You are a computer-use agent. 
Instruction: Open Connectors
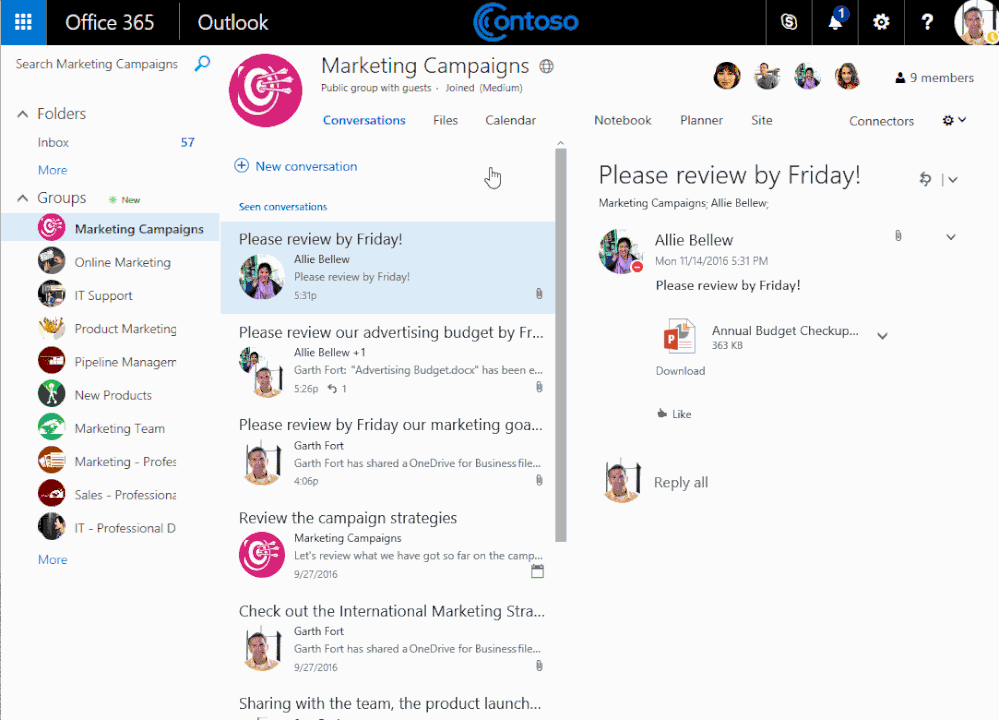click(881, 121)
